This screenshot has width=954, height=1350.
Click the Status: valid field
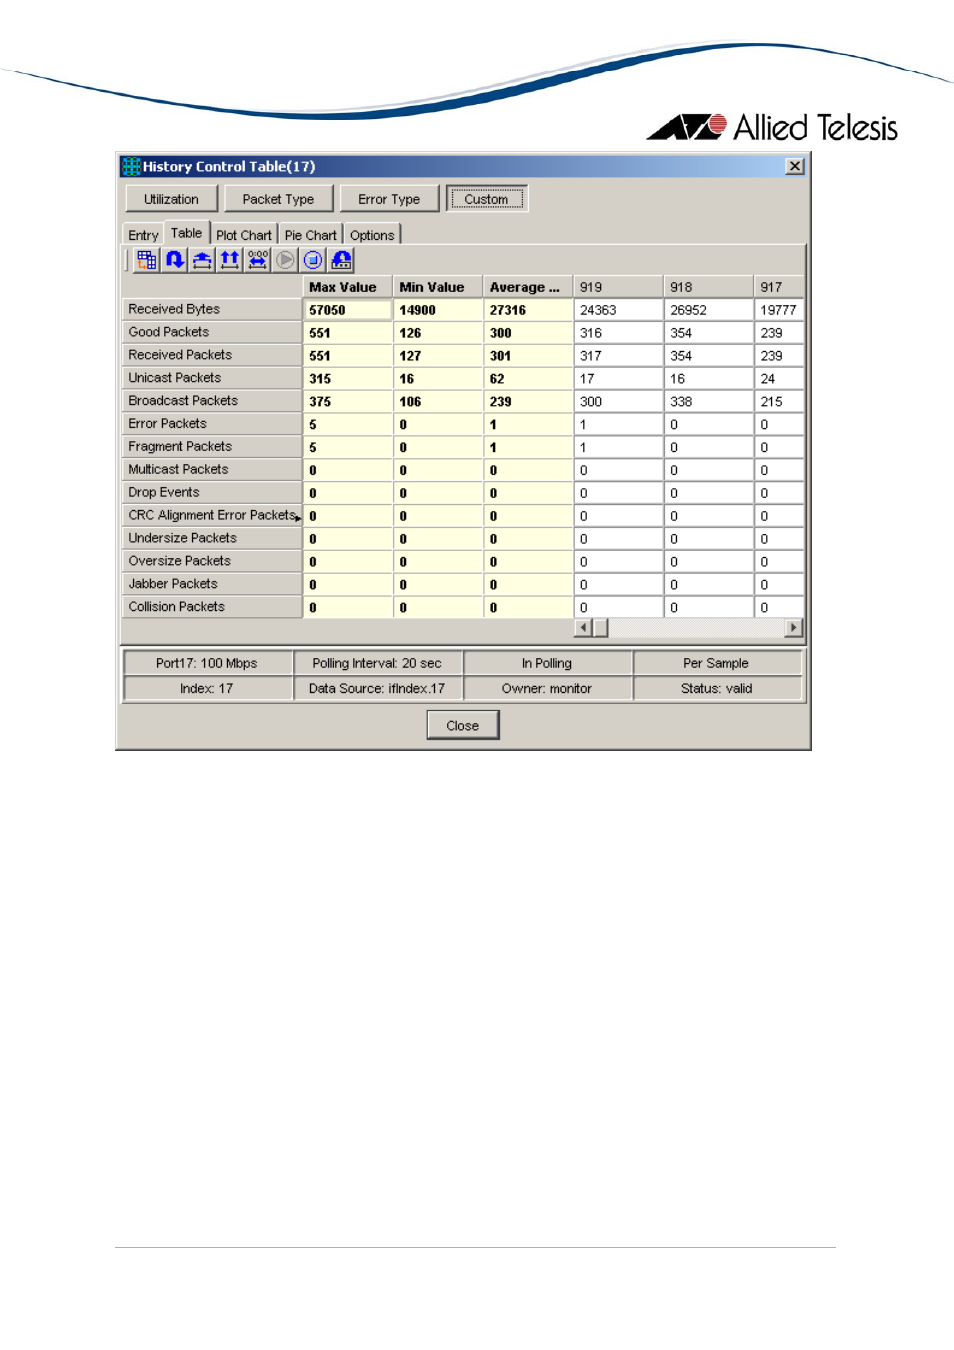(x=716, y=688)
